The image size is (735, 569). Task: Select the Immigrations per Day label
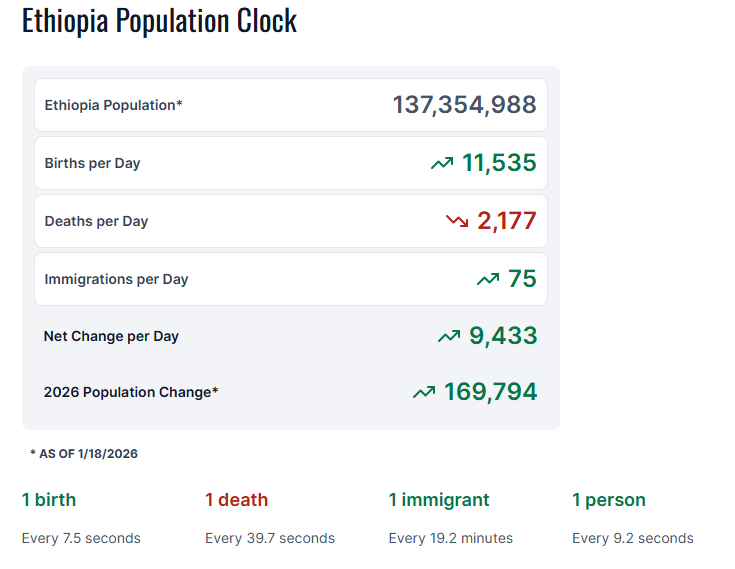point(116,279)
